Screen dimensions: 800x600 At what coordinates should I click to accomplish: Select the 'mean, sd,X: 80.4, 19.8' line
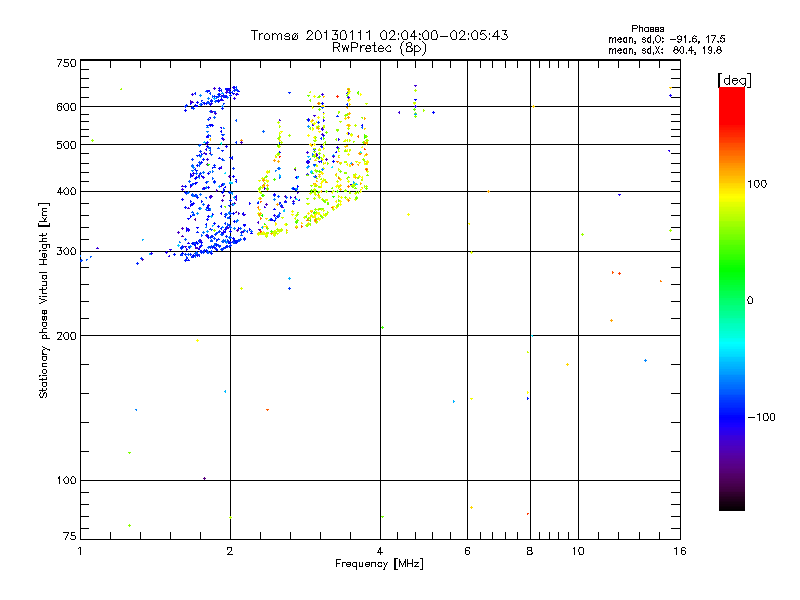point(665,50)
